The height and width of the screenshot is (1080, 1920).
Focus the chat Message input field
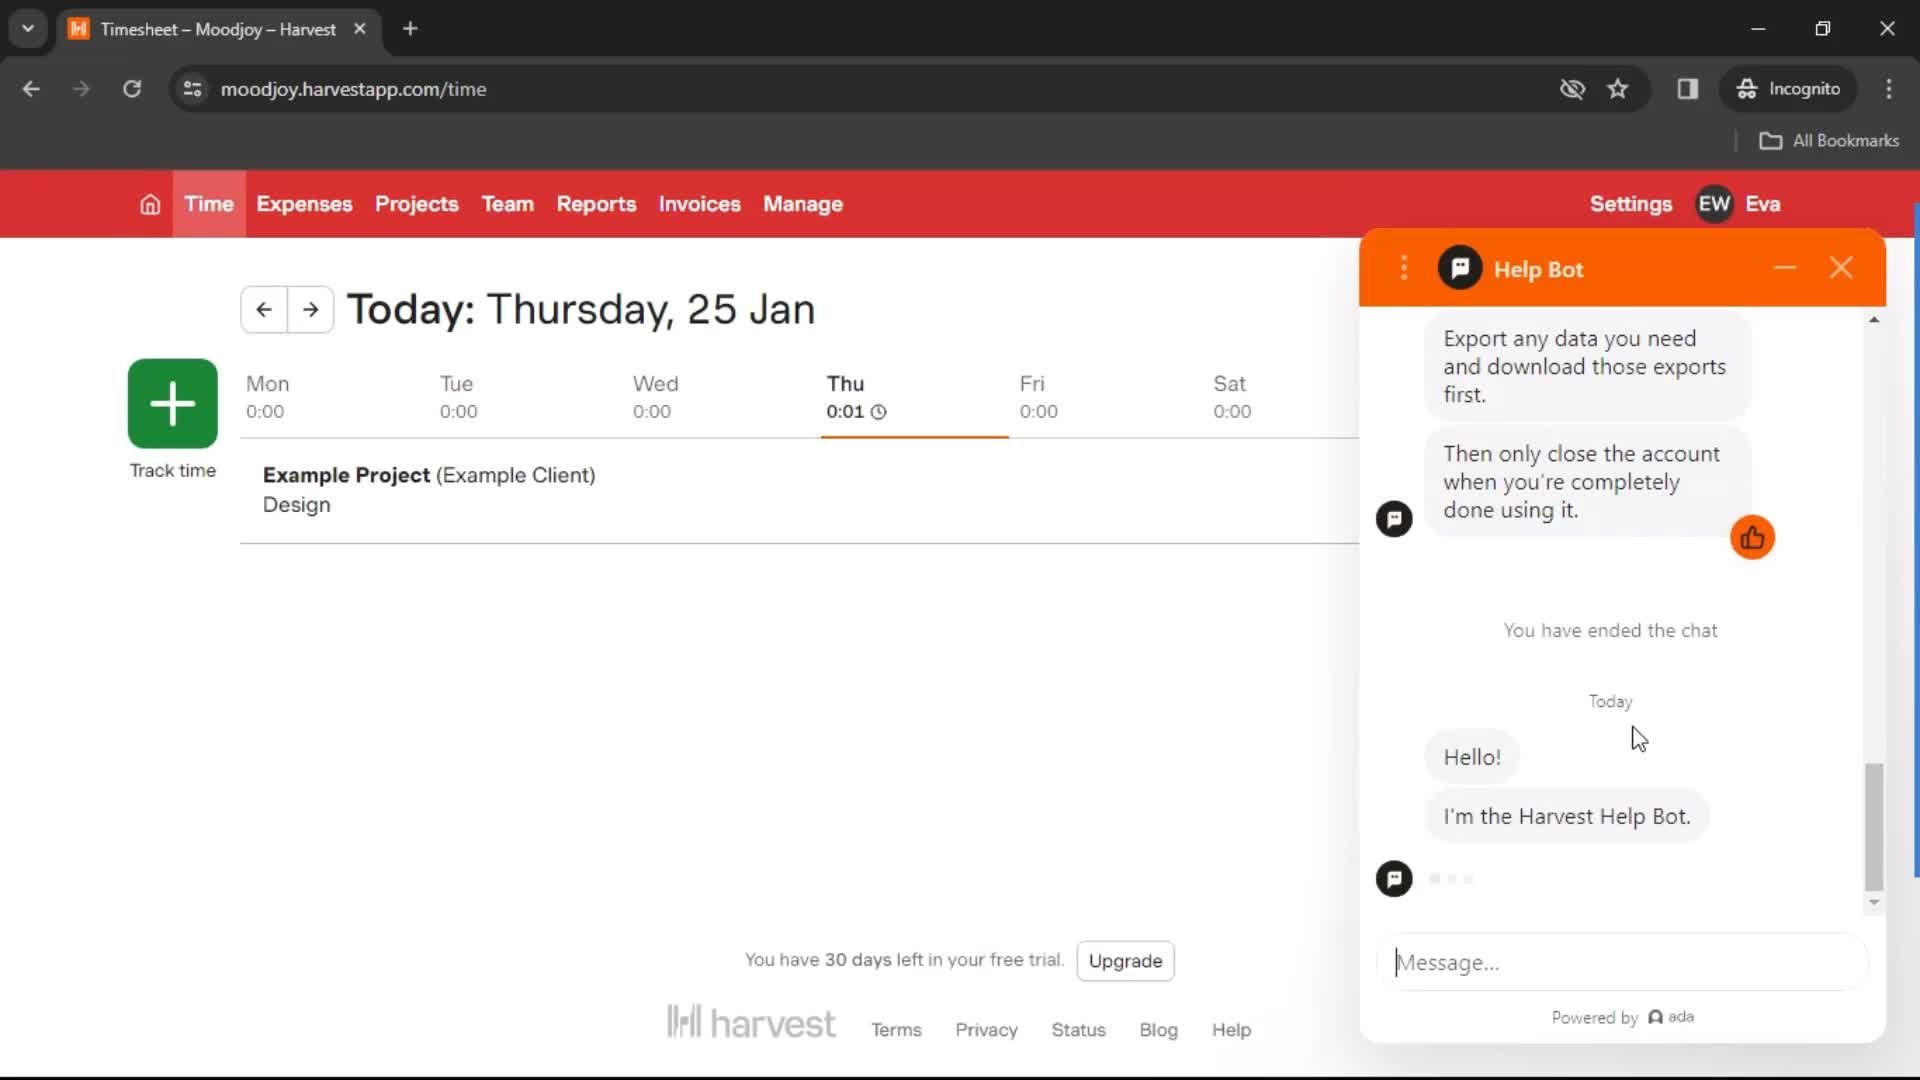click(x=1622, y=963)
